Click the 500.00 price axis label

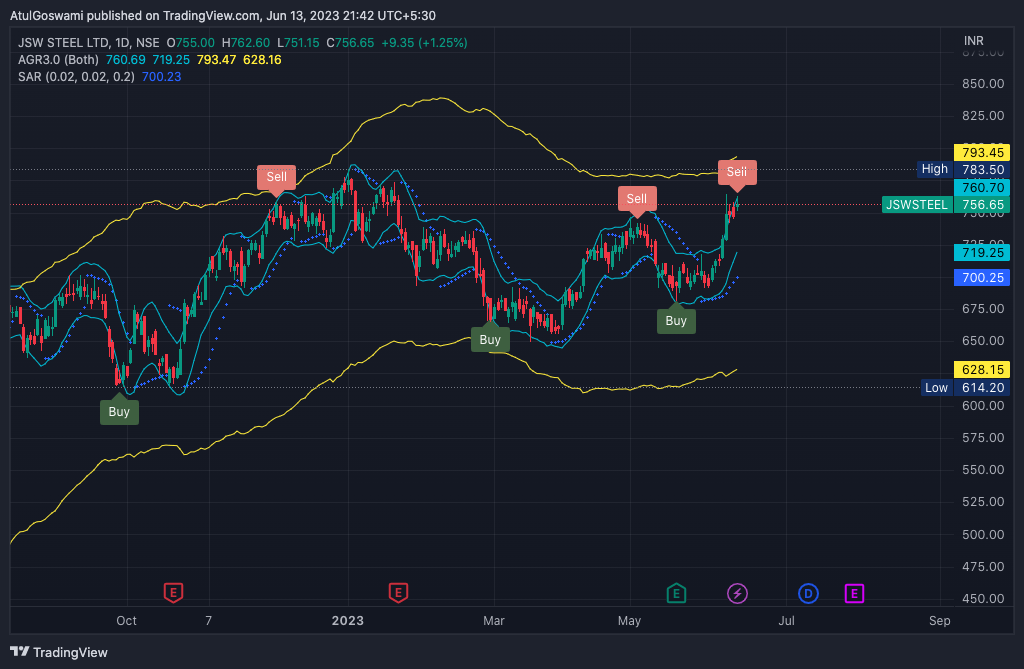983,534
